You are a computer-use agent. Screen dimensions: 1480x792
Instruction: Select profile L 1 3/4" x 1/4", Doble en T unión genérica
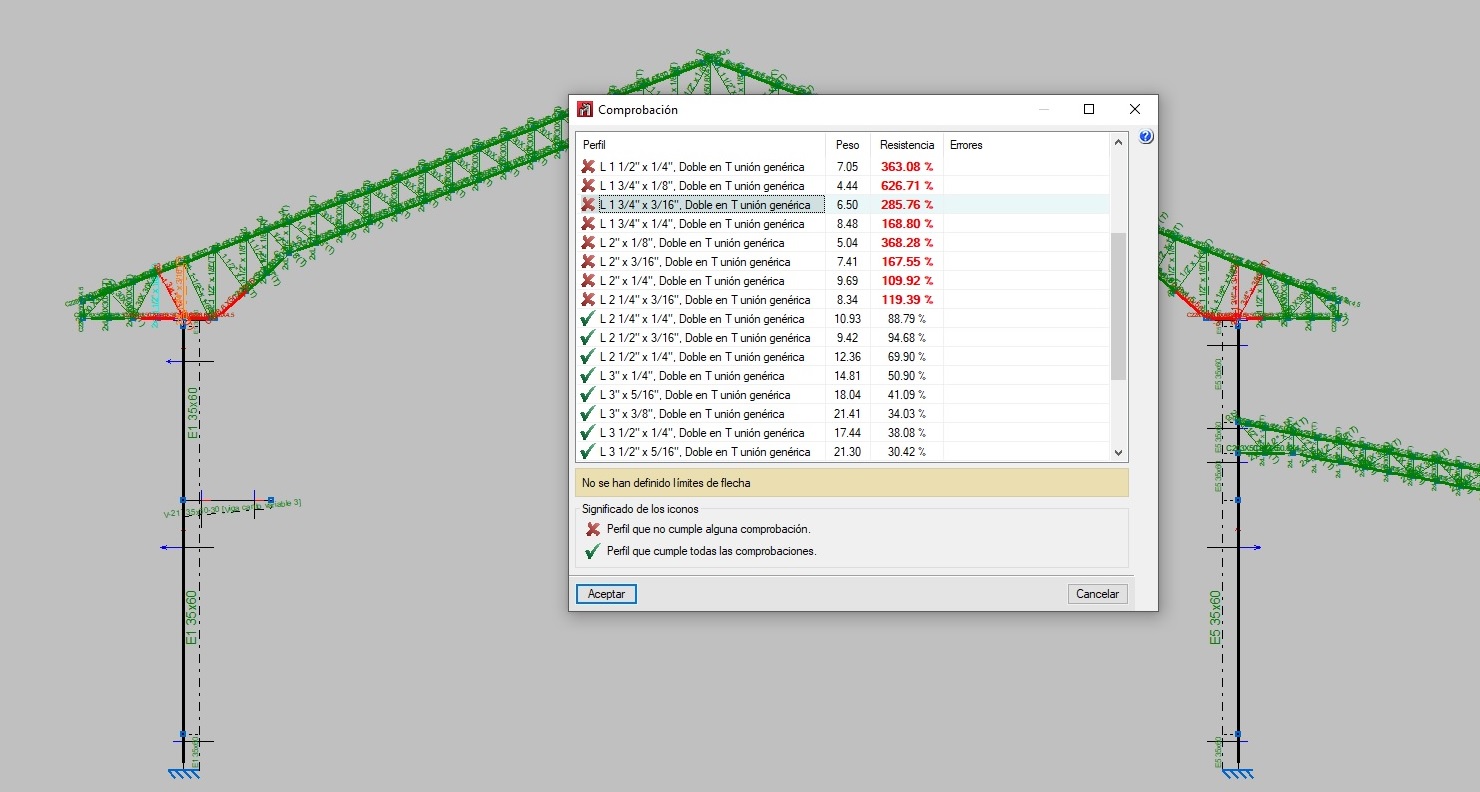click(x=702, y=224)
